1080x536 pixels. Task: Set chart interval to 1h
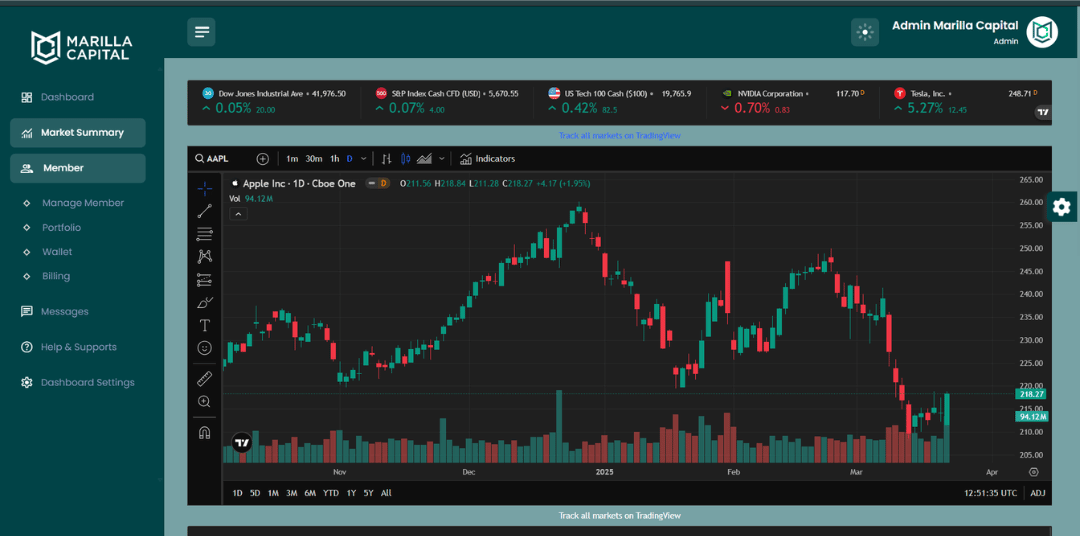click(335, 158)
